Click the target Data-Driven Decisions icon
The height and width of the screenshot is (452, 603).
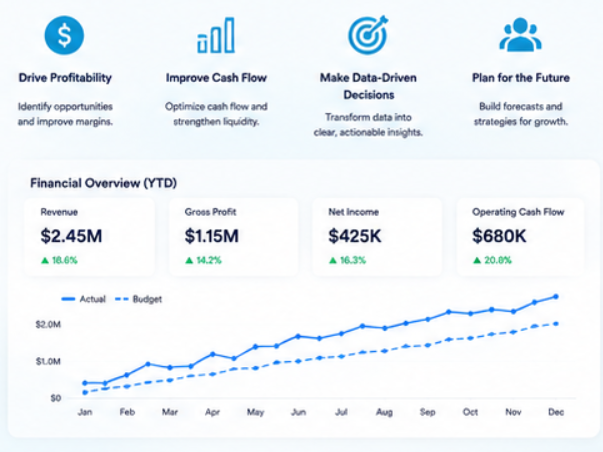(368, 35)
